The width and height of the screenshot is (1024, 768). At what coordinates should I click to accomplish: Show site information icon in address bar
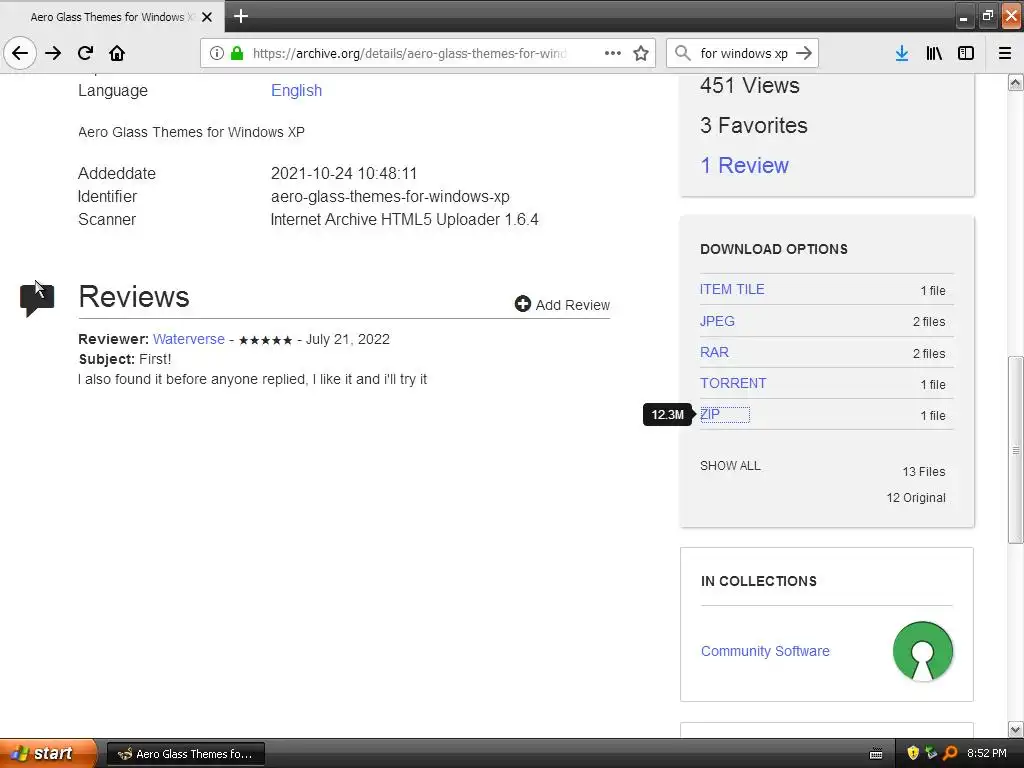click(x=216, y=53)
